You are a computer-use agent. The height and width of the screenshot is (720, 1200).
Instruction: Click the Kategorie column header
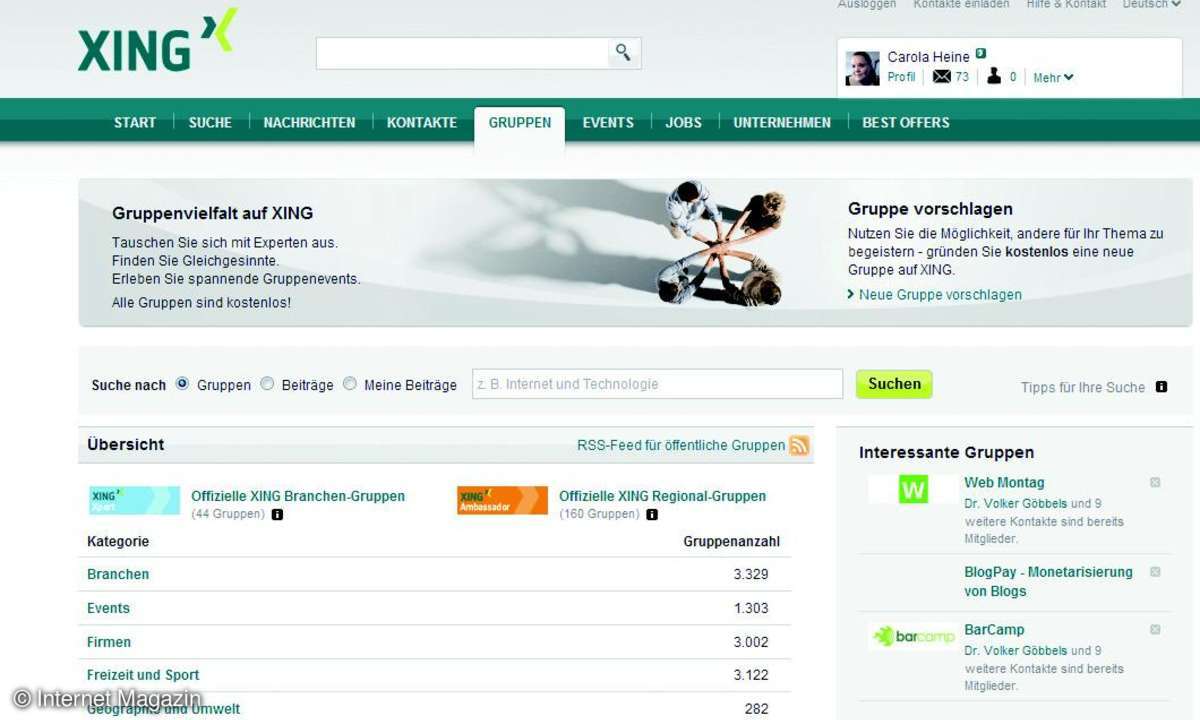[x=118, y=542]
